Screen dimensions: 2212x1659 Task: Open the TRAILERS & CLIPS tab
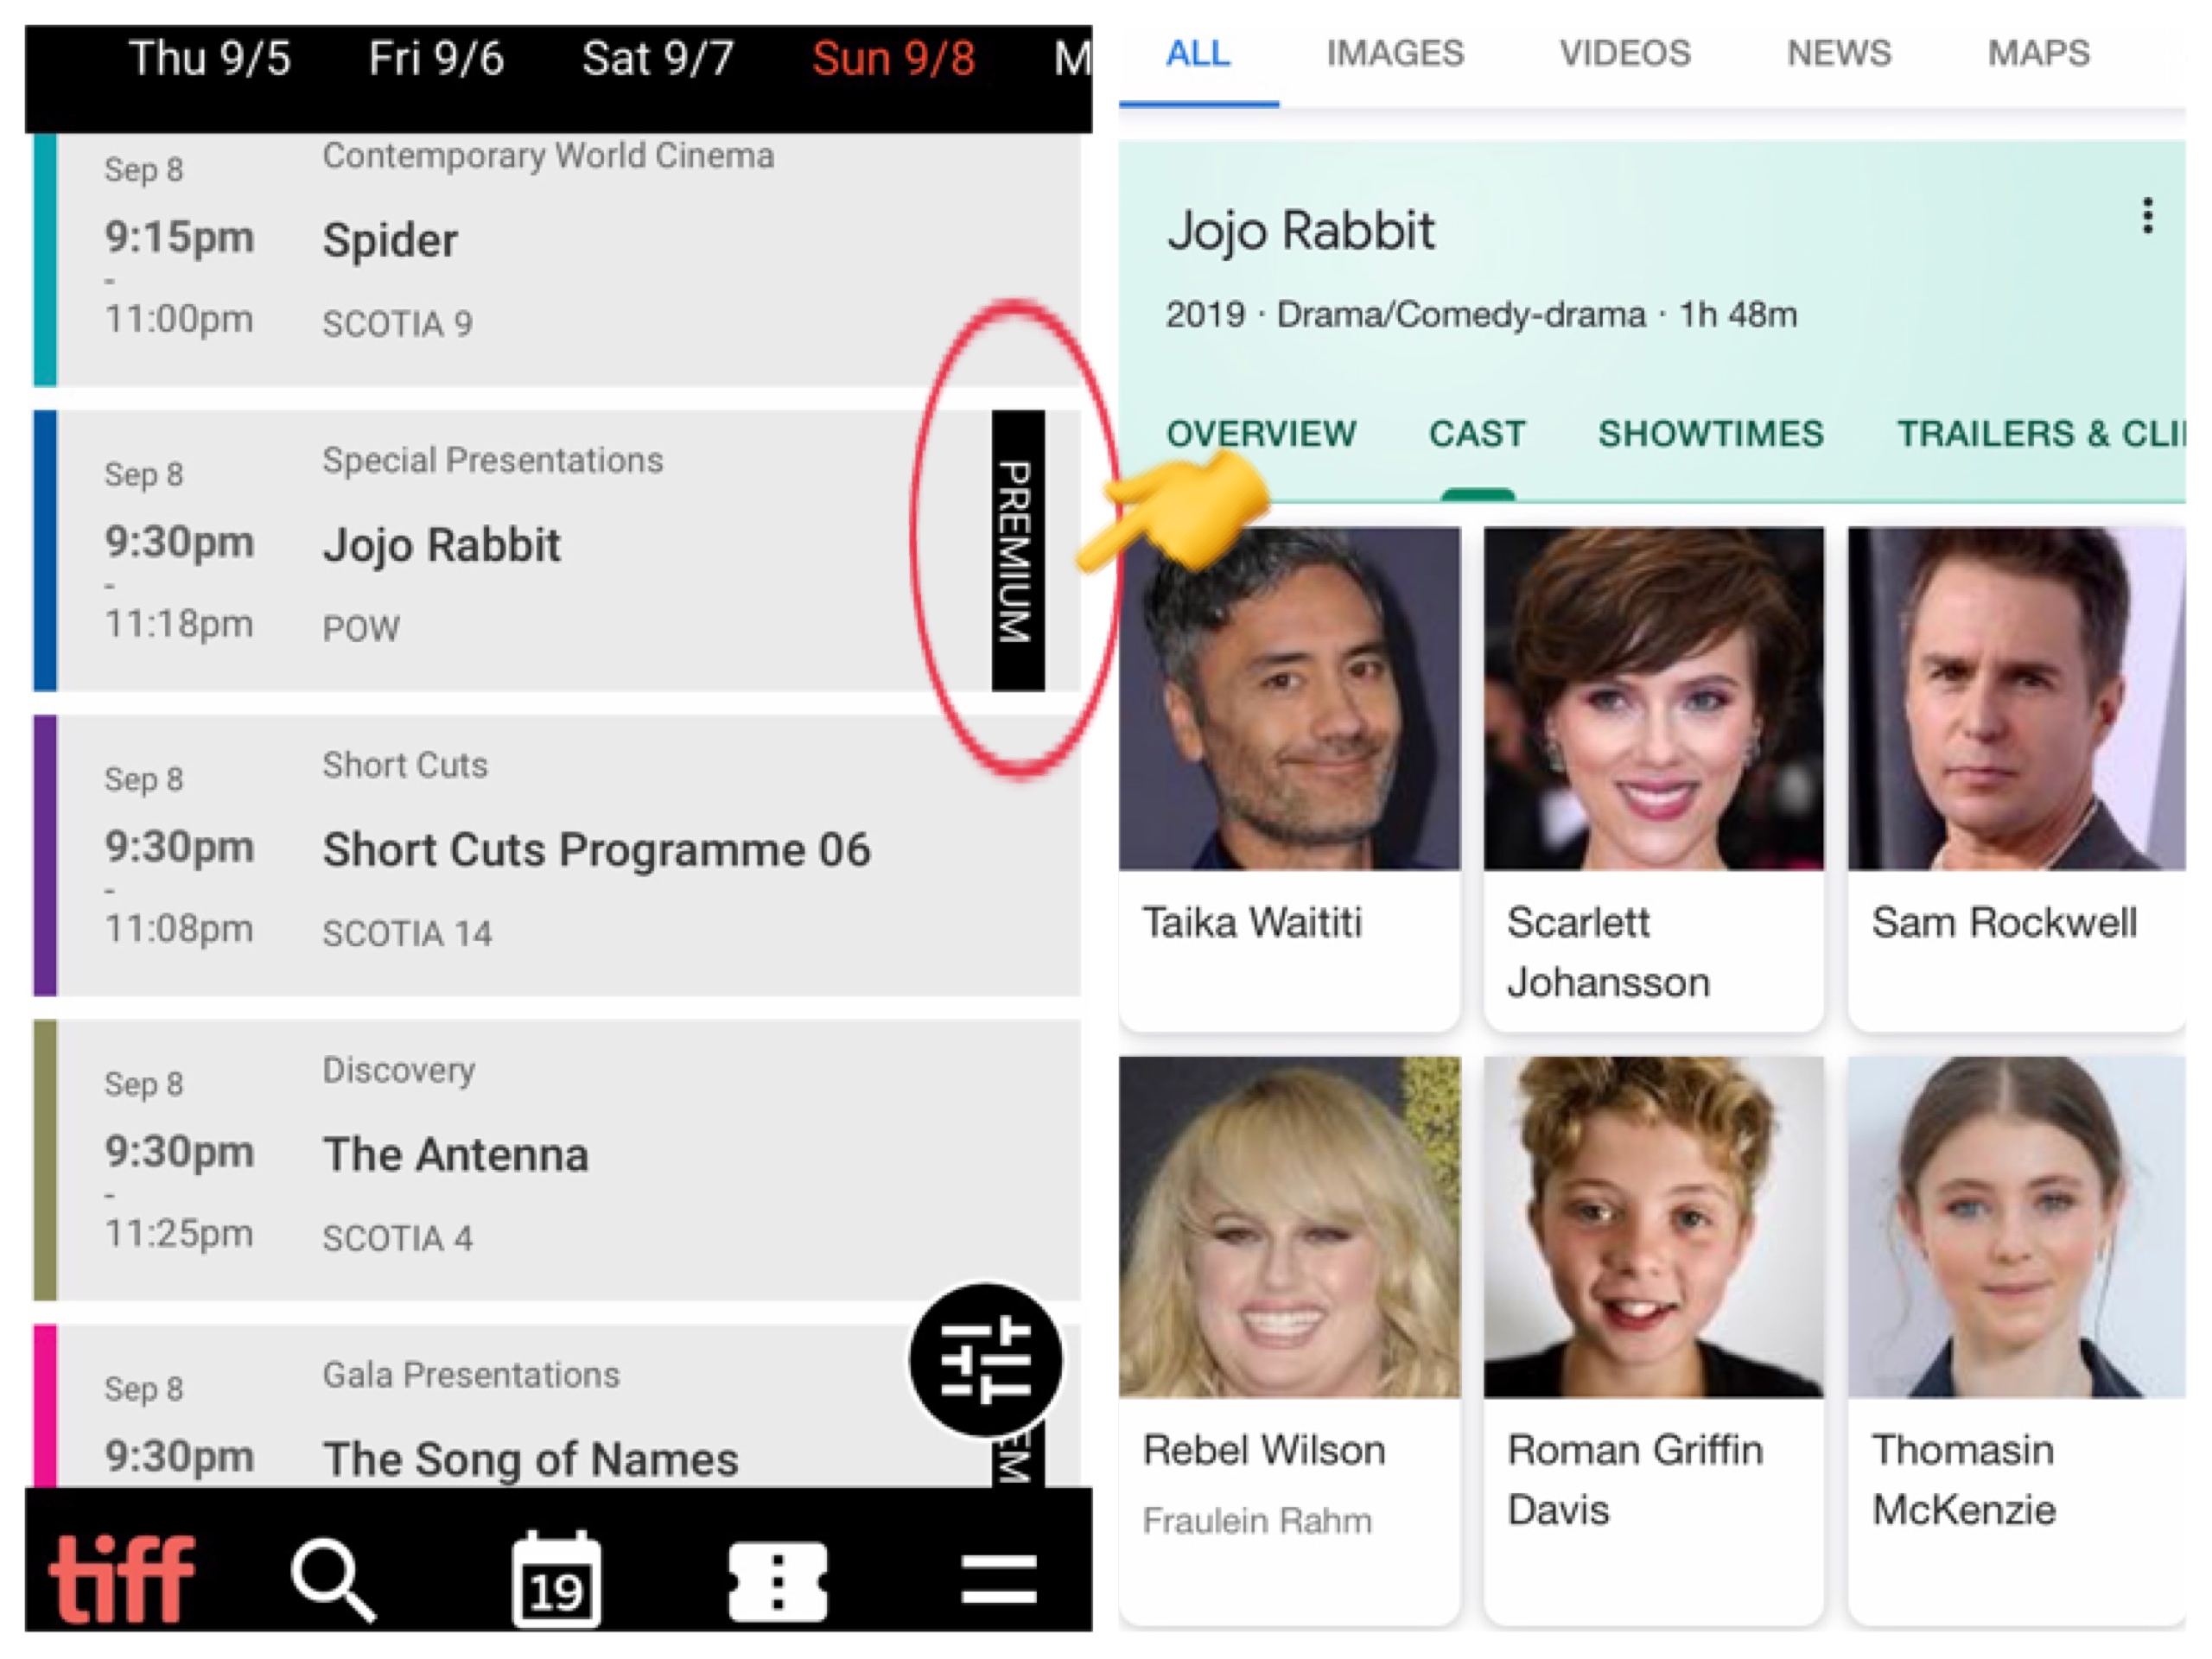pyautogui.click(x=2040, y=434)
